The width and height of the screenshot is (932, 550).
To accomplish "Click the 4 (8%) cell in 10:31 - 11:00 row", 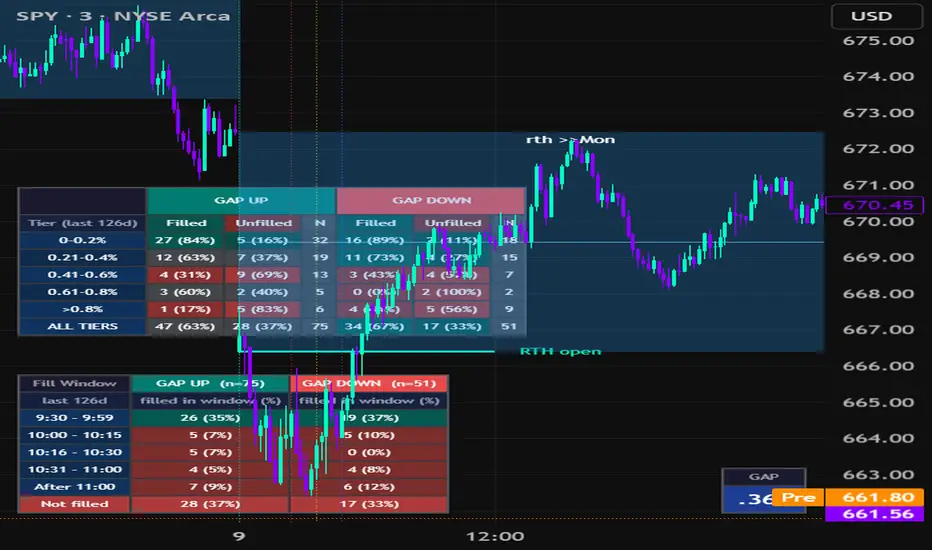I will tap(369, 470).
